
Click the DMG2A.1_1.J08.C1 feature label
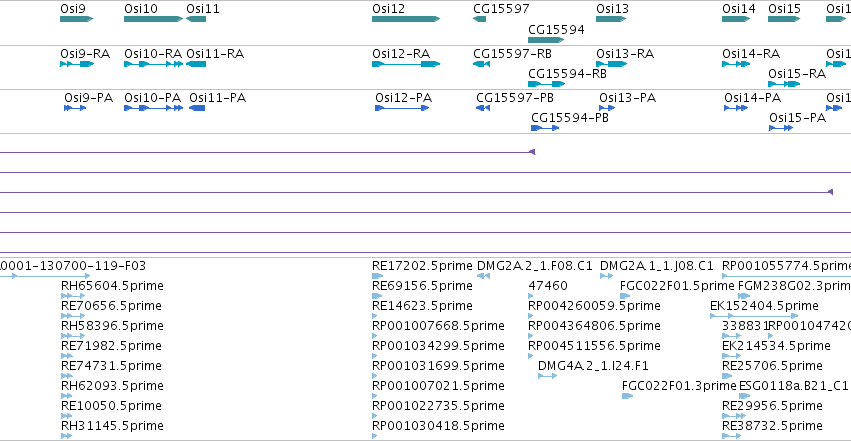point(657,266)
